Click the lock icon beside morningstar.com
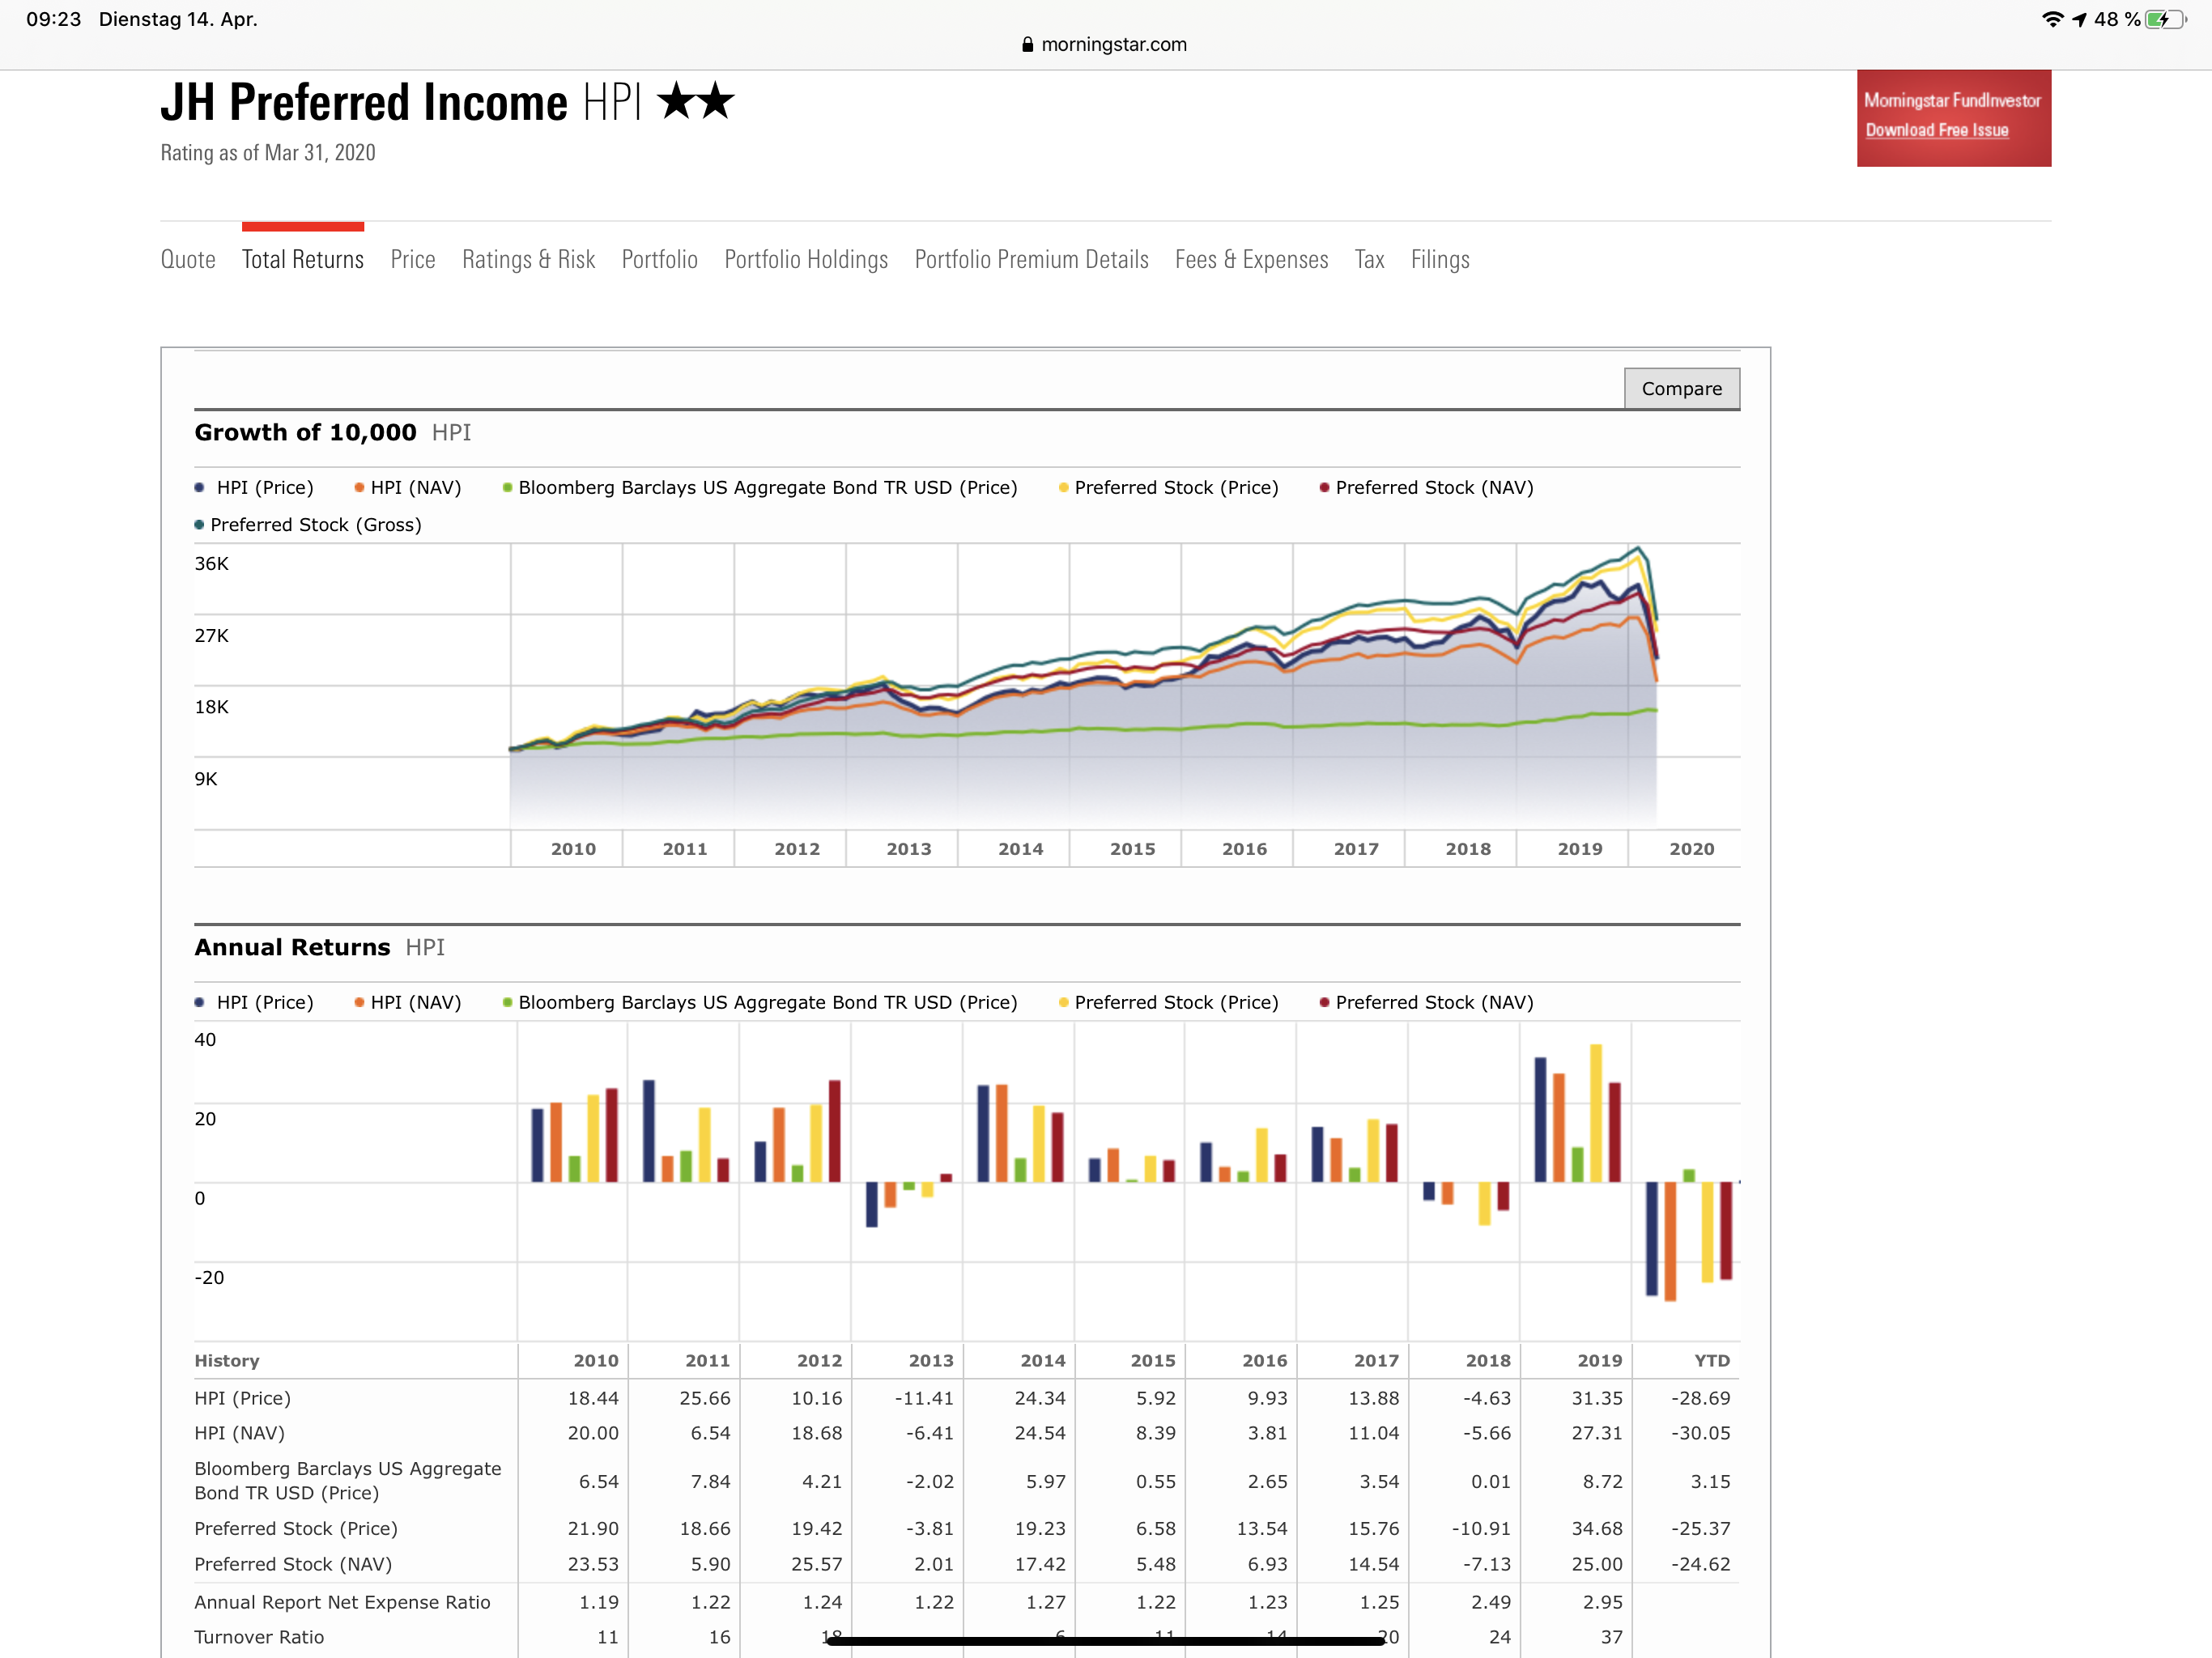The image size is (2212, 1658). (x=1027, y=45)
